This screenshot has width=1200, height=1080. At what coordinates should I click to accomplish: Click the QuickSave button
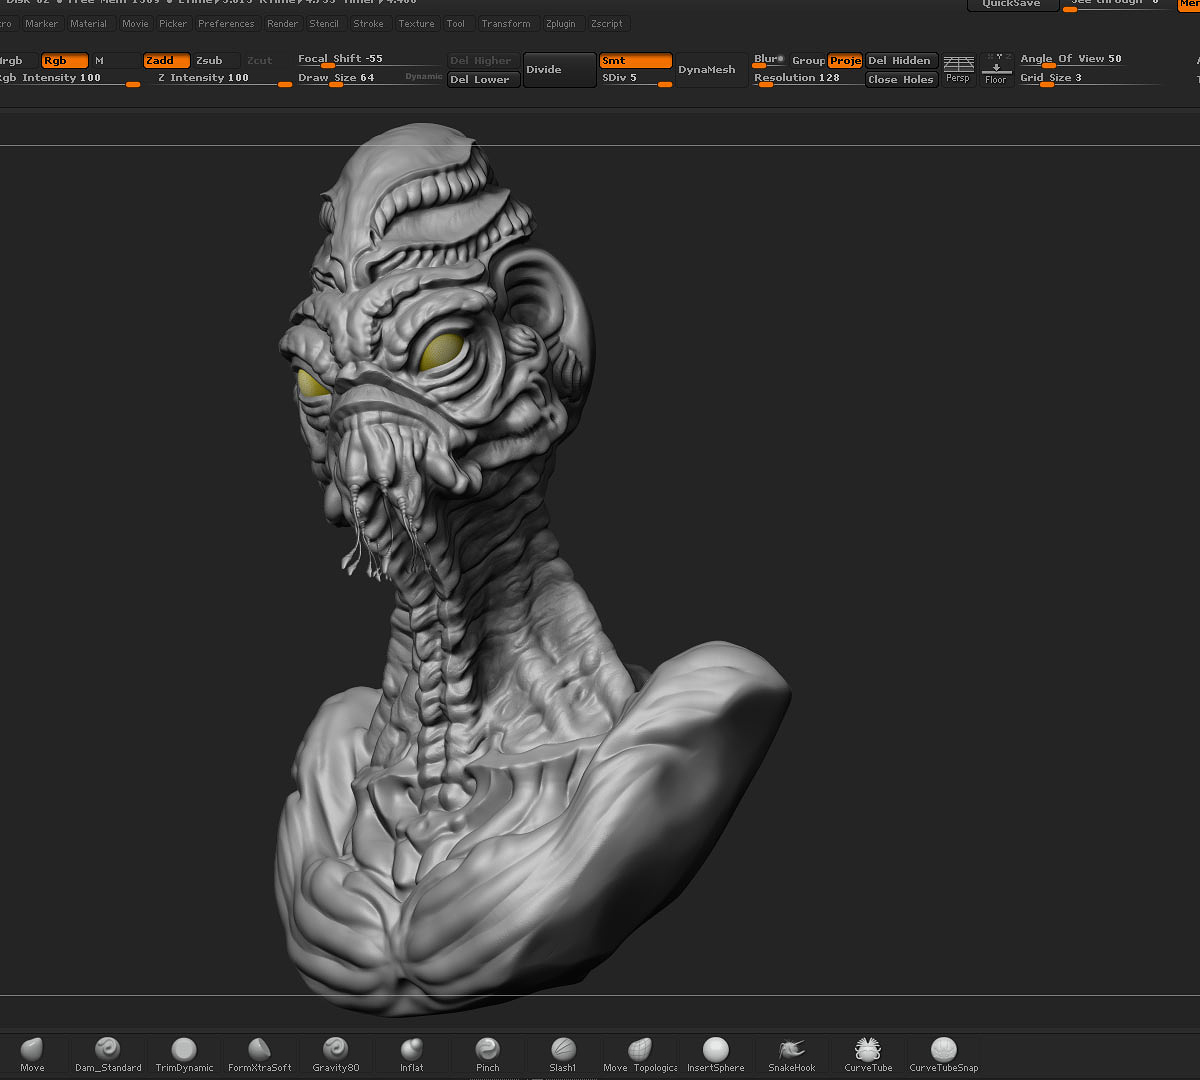pyautogui.click(x=1012, y=4)
